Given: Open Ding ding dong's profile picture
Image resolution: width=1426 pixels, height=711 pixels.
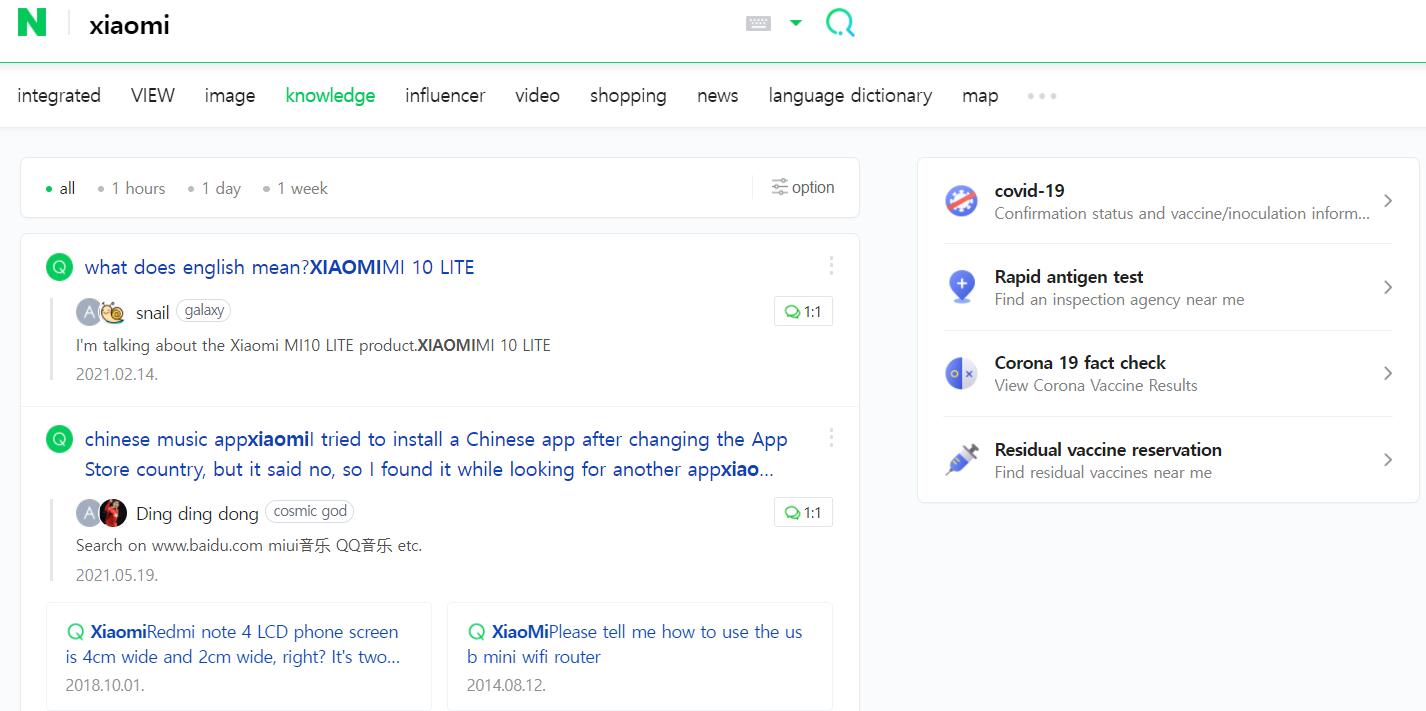Looking at the screenshot, I should pos(113,513).
